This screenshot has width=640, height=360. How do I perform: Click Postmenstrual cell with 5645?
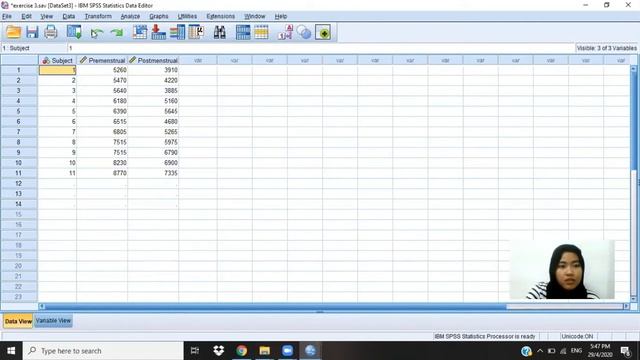click(153, 111)
